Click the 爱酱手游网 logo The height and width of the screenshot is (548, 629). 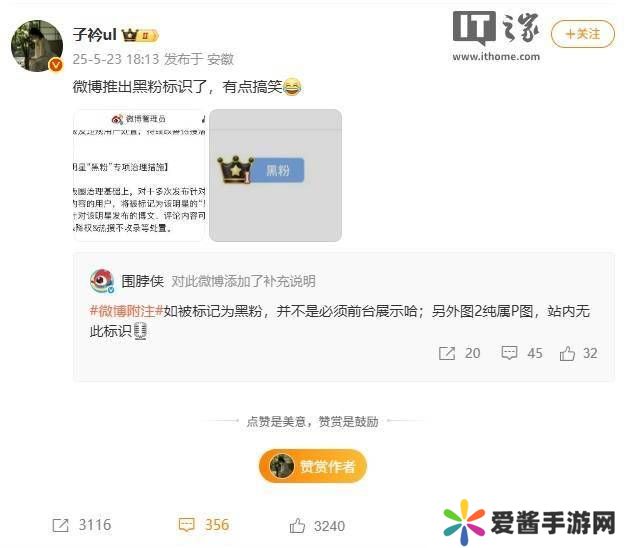529,522
